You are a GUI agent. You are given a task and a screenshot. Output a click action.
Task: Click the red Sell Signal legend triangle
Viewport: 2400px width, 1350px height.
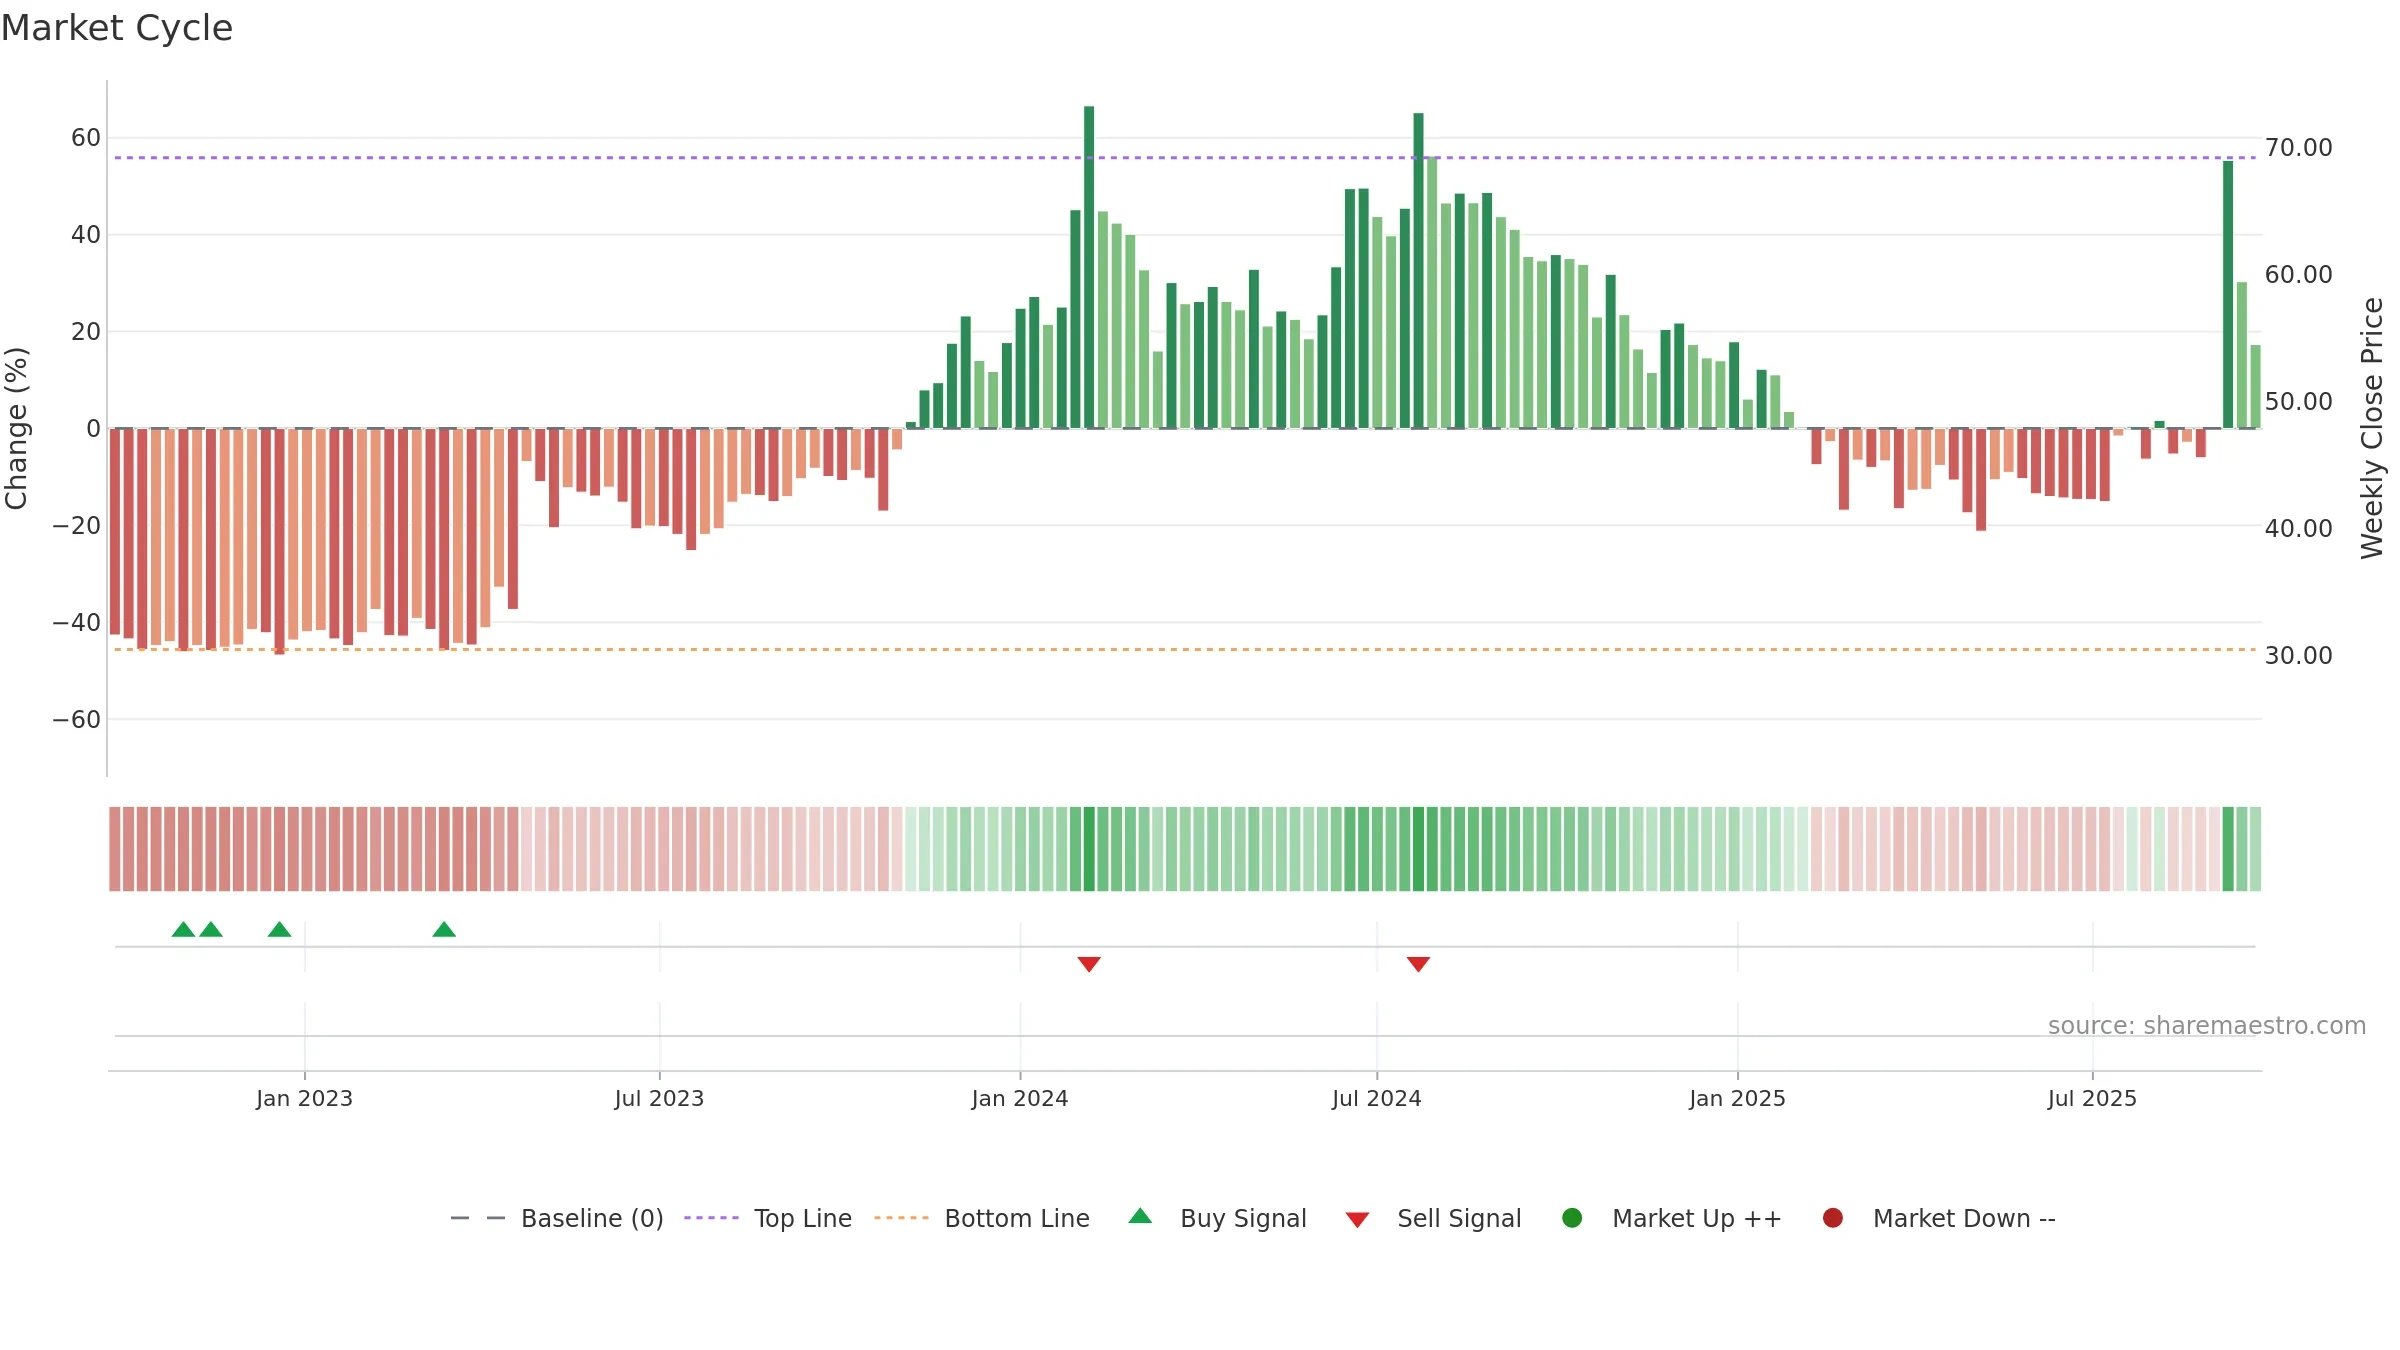pos(1357,1220)
